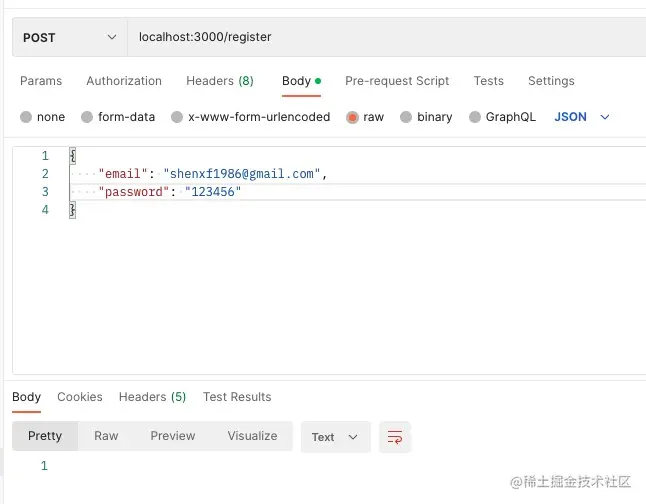
Task: Open the request Headers (8) tab
Action: point(220,81)
